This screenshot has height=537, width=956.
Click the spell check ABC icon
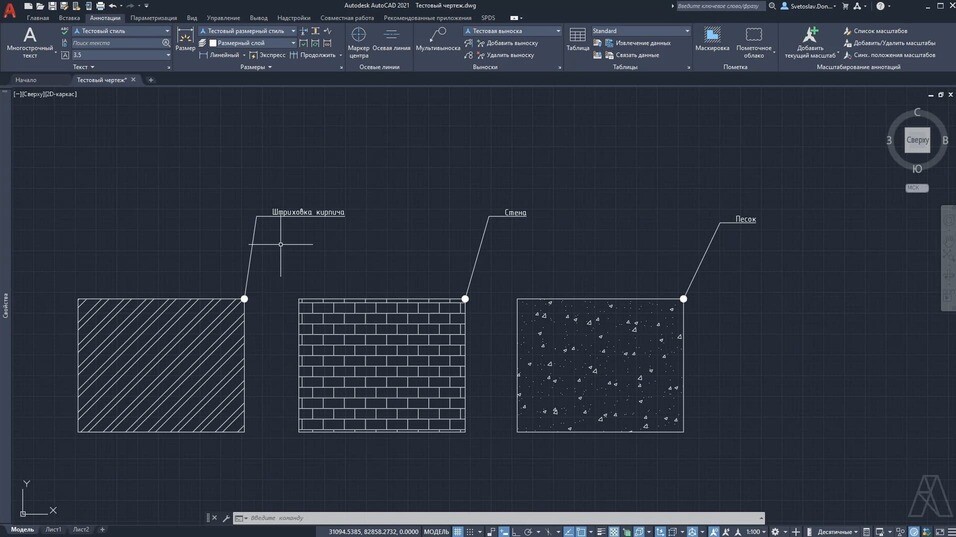pyautogui.click(x=65, y=30)
